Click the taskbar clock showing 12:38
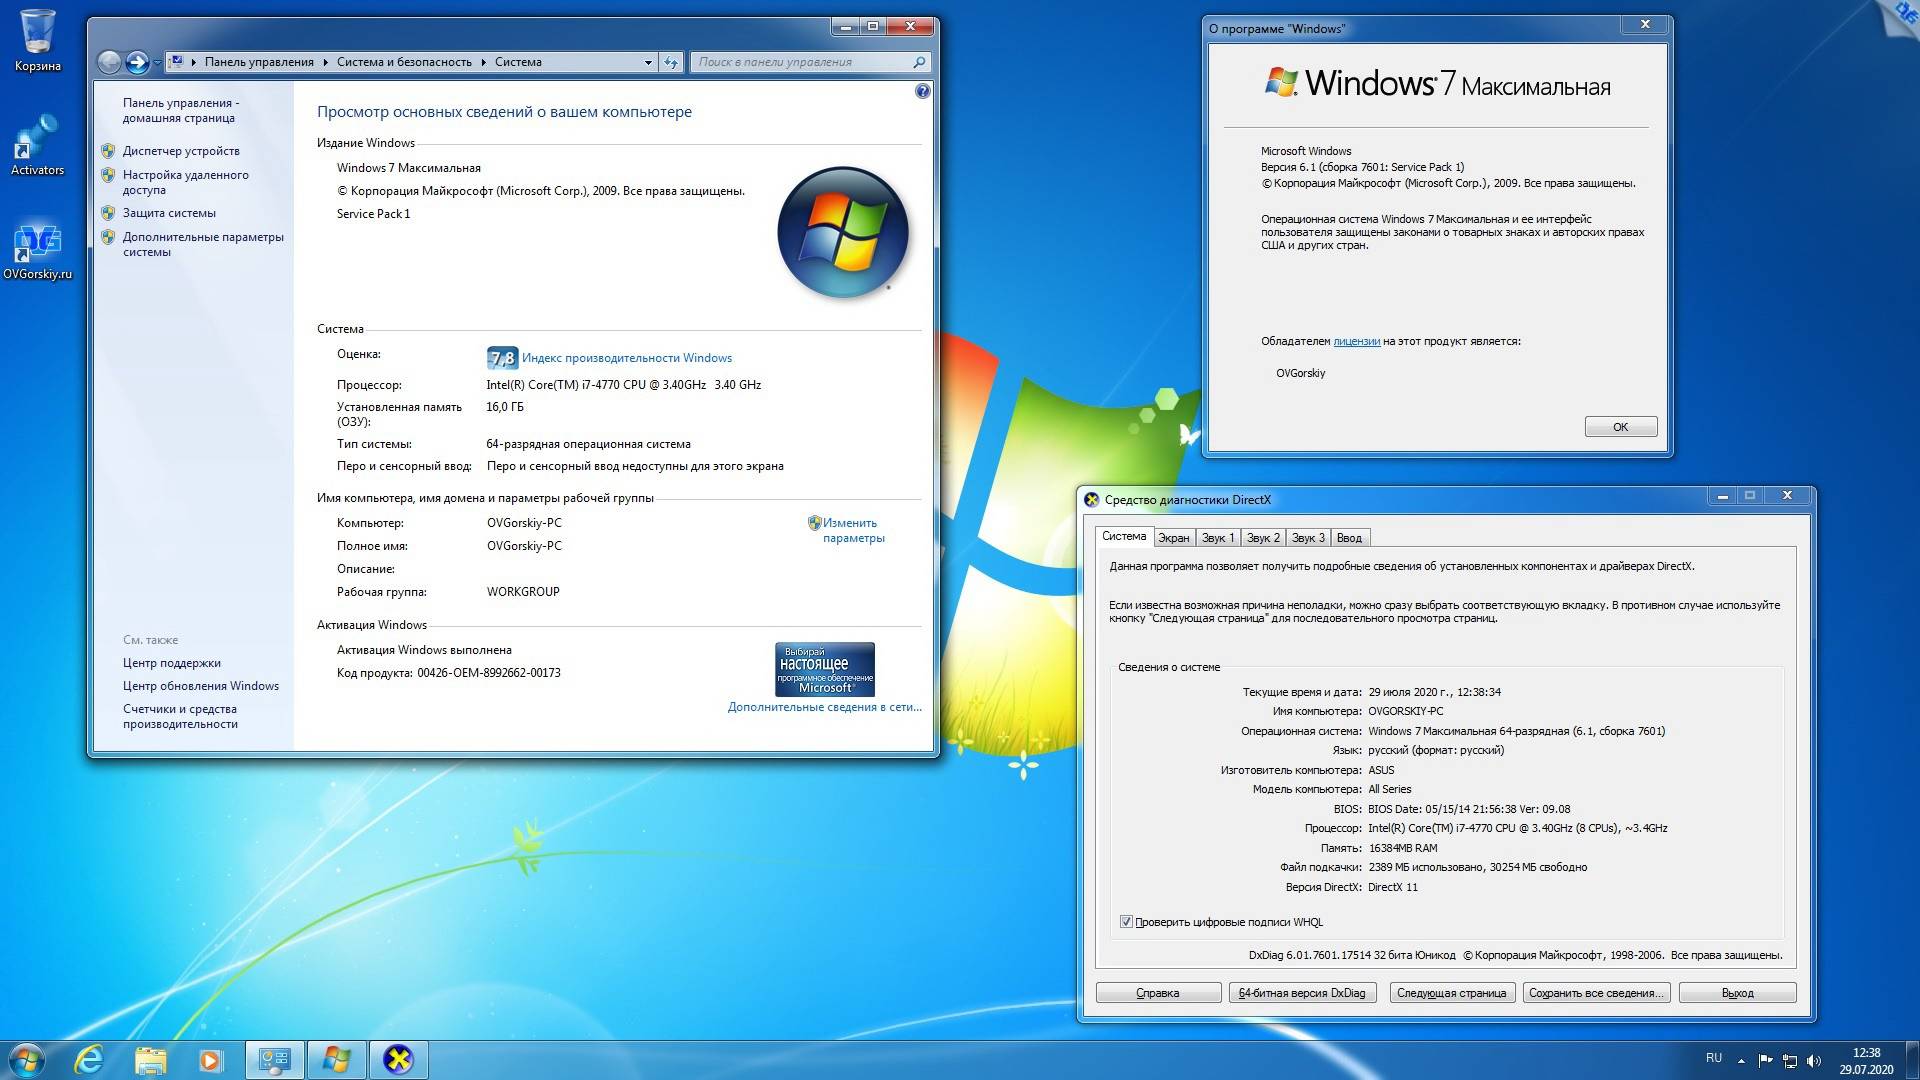The width and height of the screenshot is (1920, 1080). point(1866,1061)
